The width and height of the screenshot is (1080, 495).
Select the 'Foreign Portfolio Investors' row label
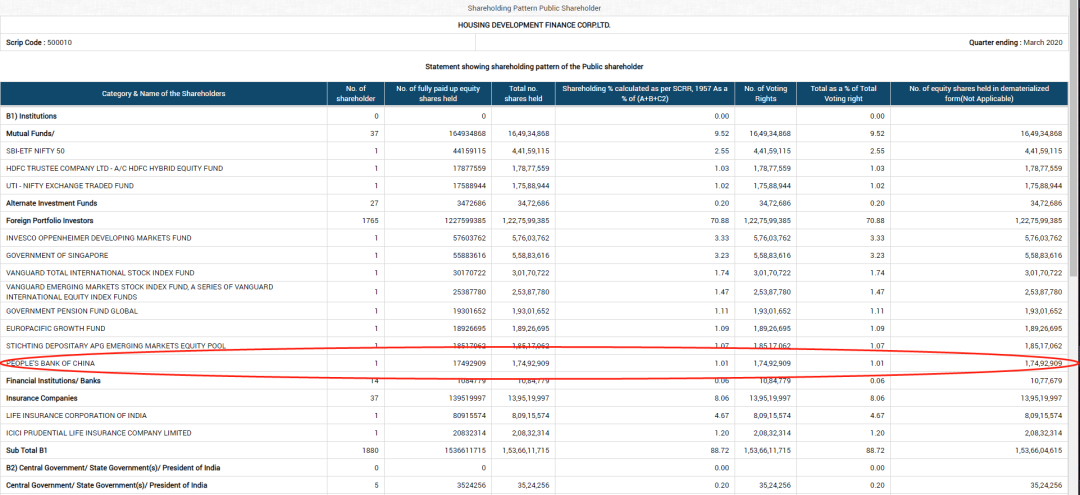pyautogui.click(x=50, y=220)
